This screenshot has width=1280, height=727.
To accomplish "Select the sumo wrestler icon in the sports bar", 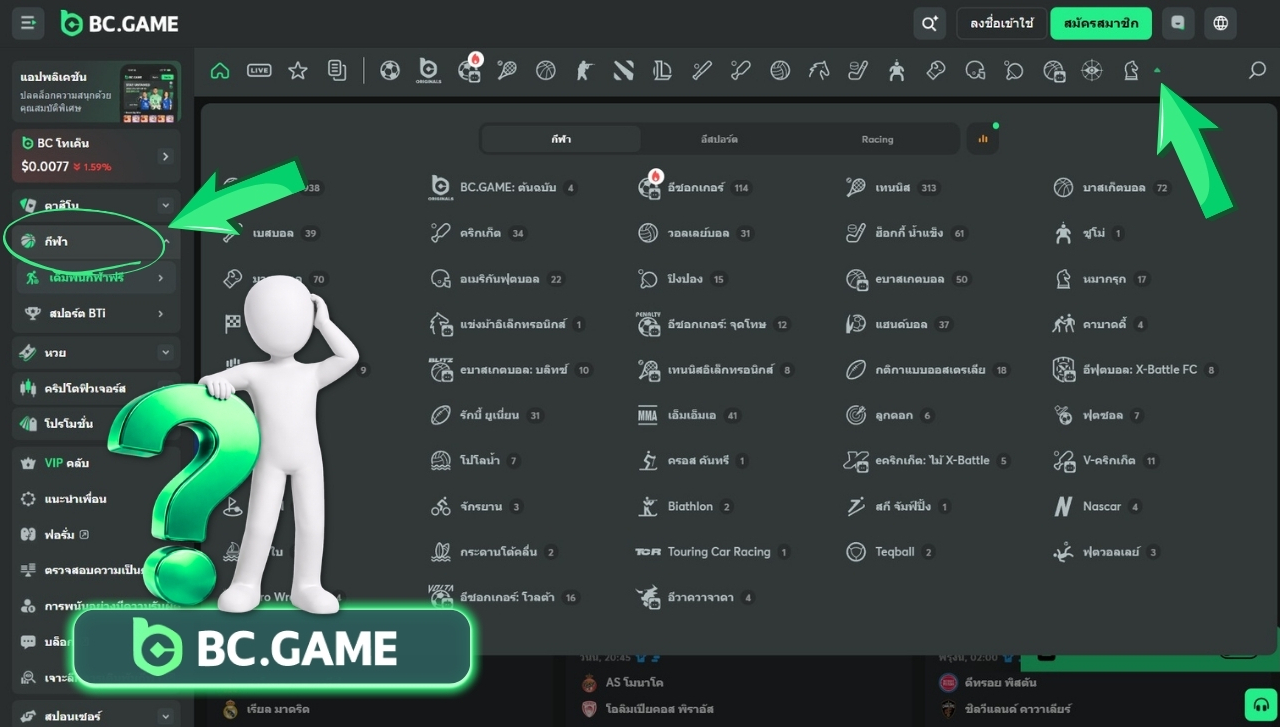I will [897, 70].
